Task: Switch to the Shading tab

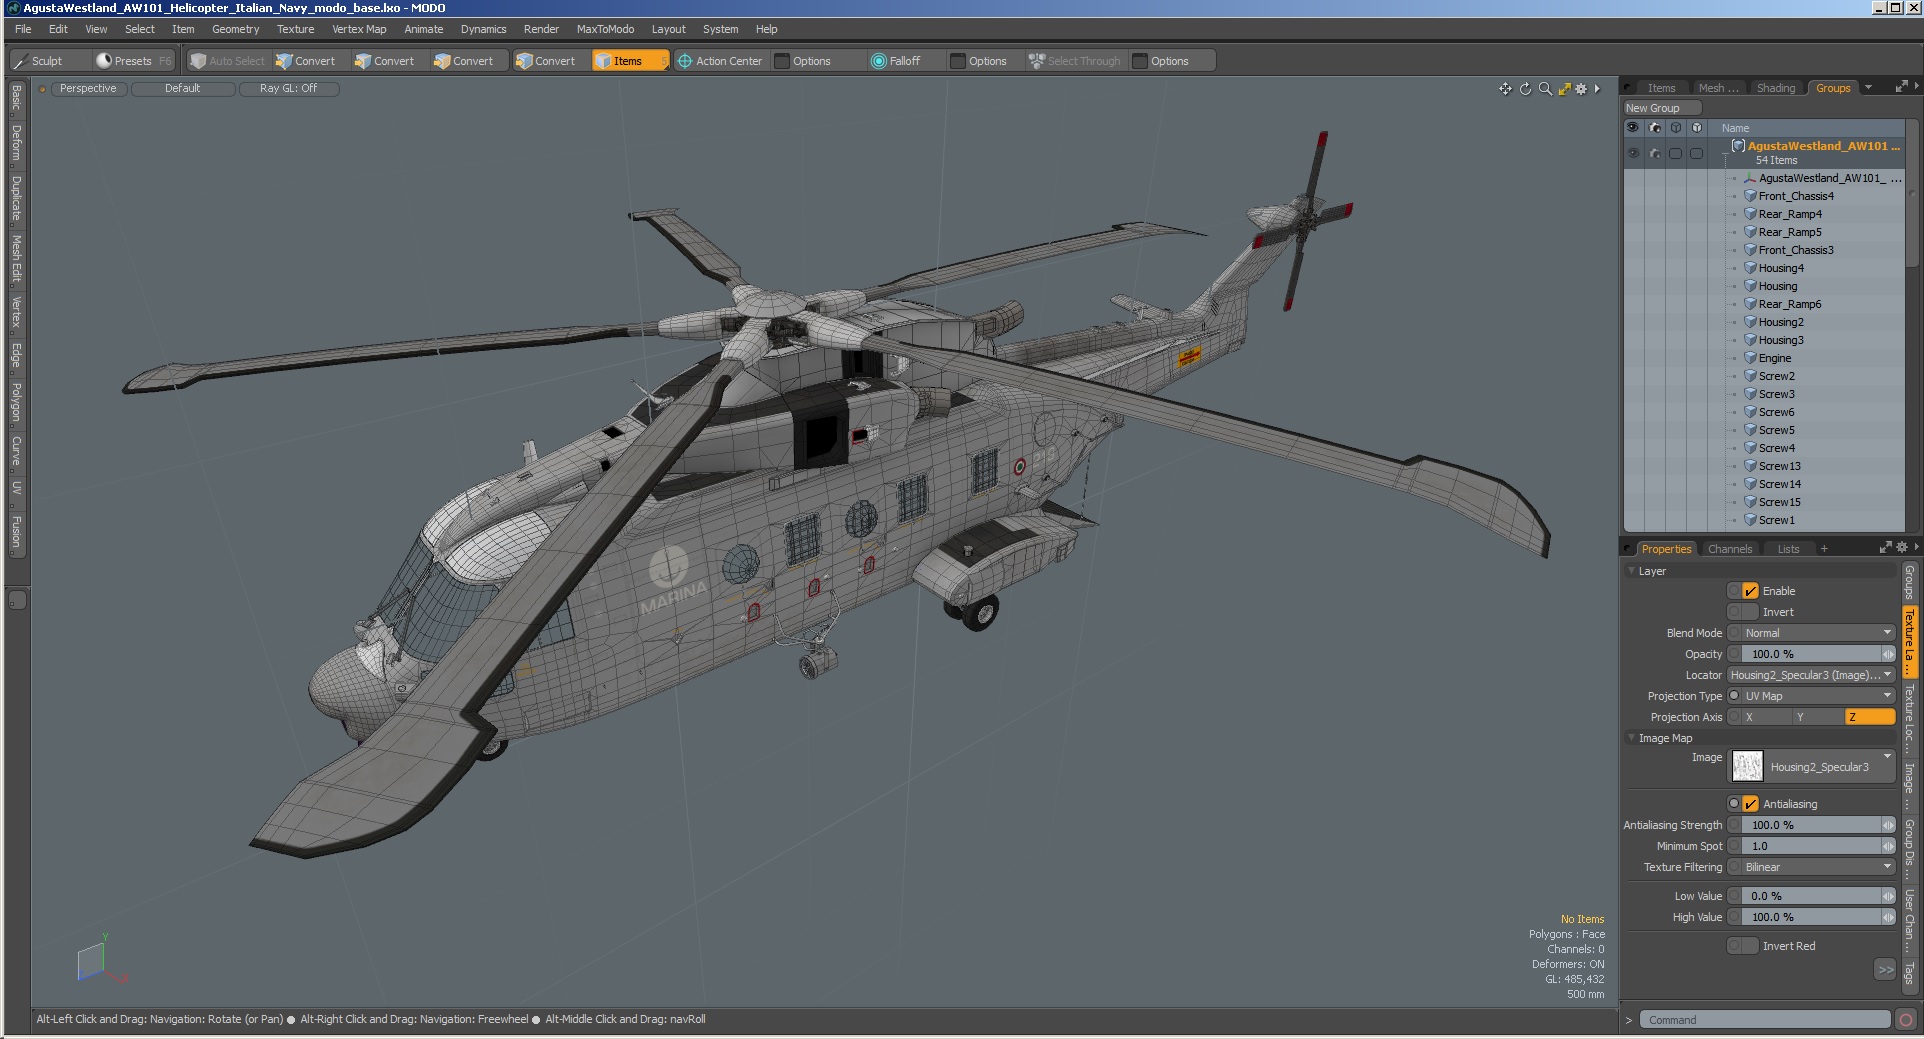Action: pos(1776,88)
